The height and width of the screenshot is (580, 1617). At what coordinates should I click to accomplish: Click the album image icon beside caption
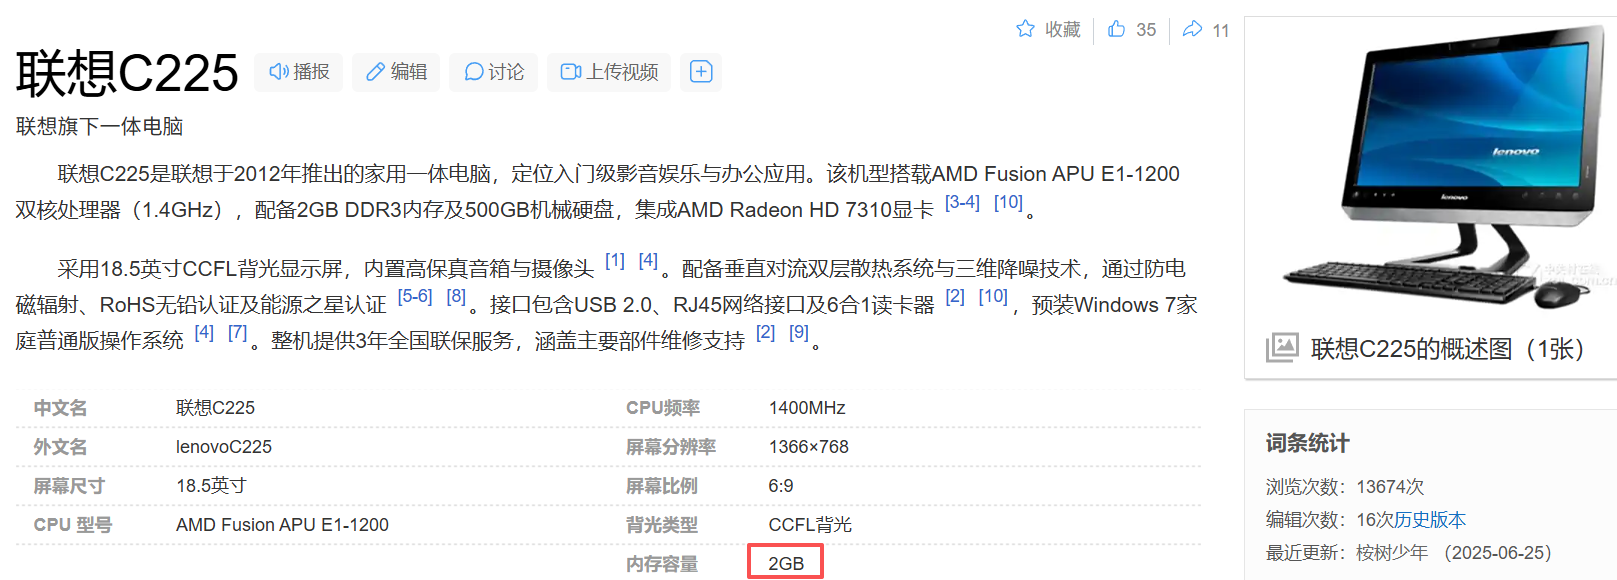(1282, 348)
